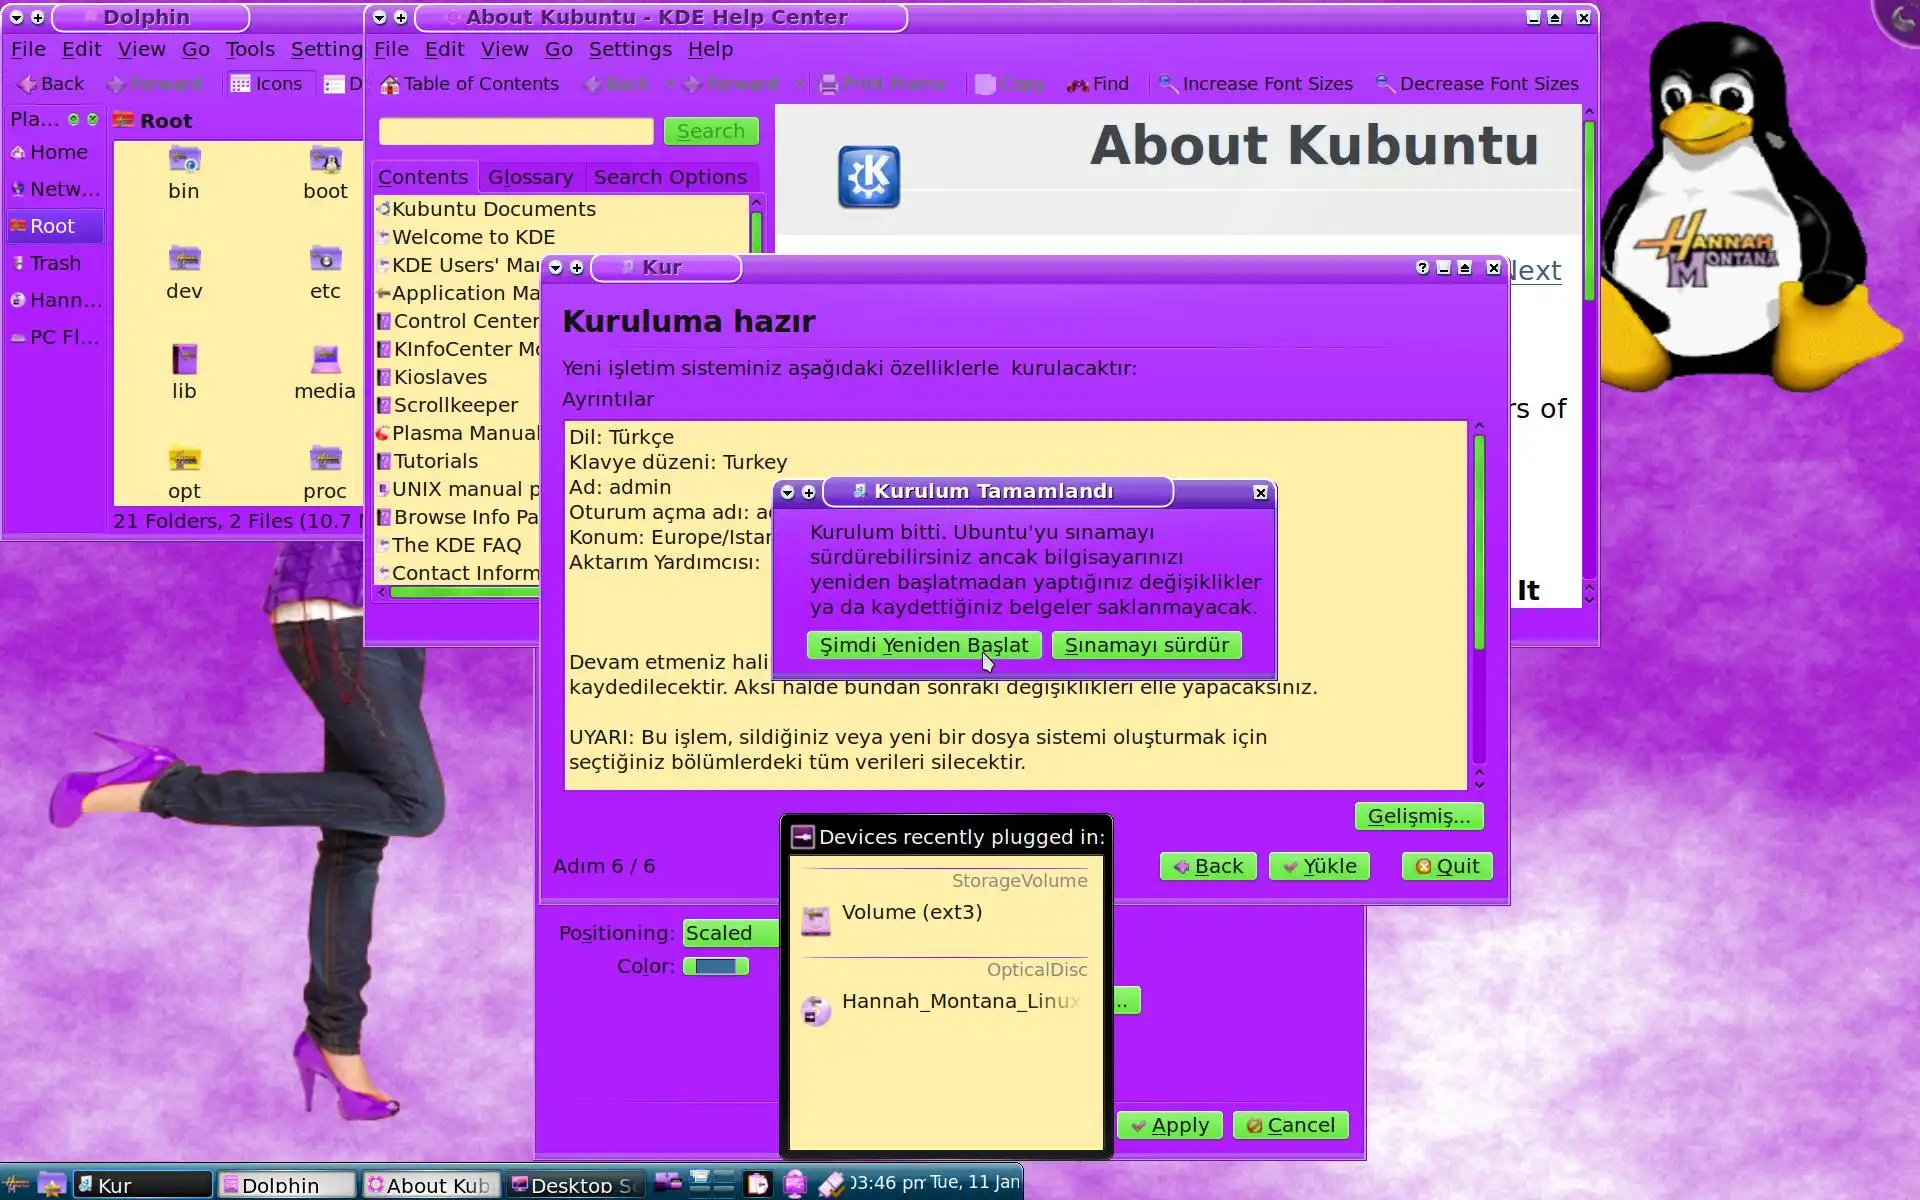Select Control Center tree item

[x=465, y=321]
